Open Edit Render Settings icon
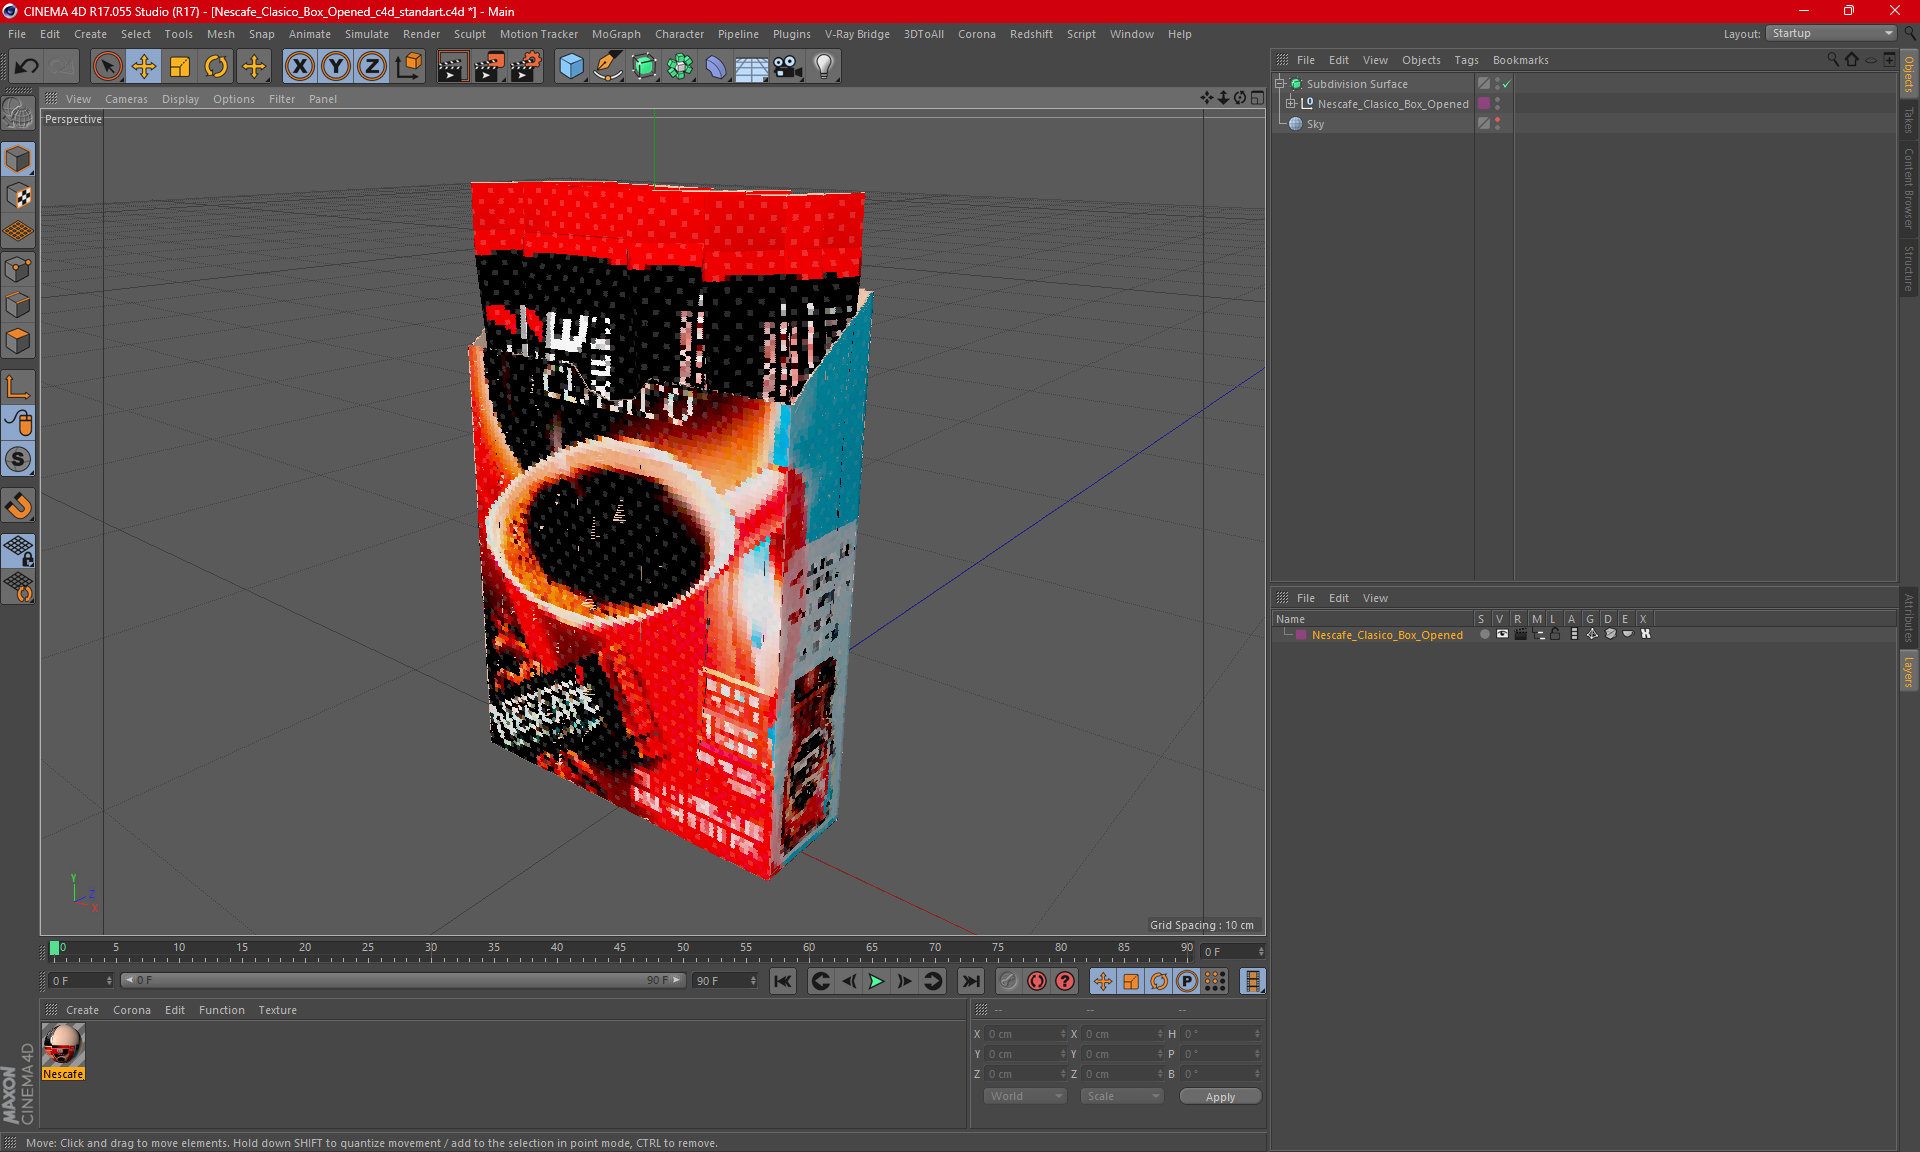 click(526, 66)
